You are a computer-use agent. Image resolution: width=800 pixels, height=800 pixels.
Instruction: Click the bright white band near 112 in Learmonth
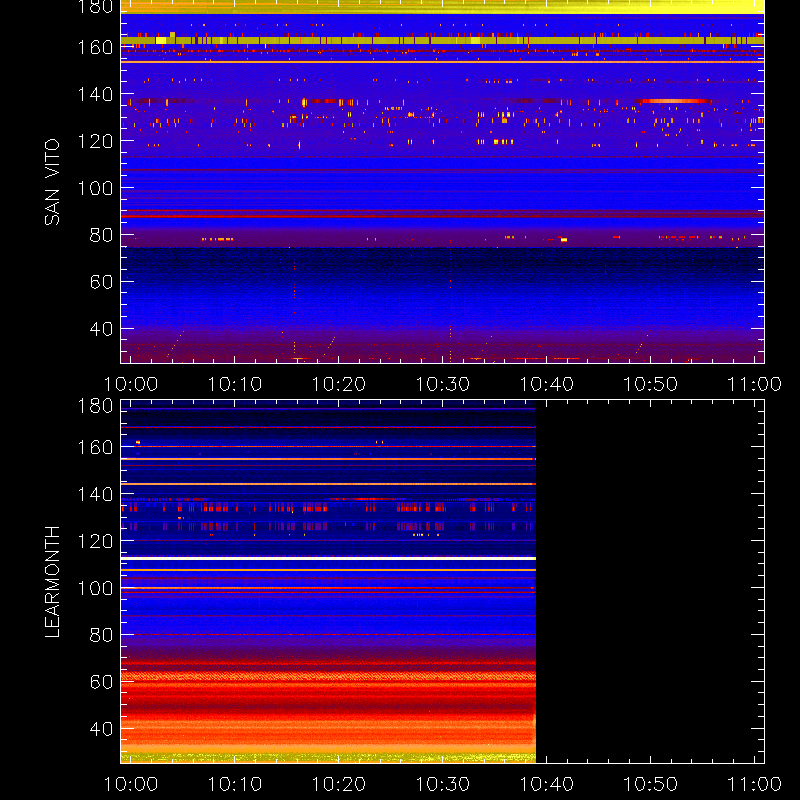tap(328, 559)
